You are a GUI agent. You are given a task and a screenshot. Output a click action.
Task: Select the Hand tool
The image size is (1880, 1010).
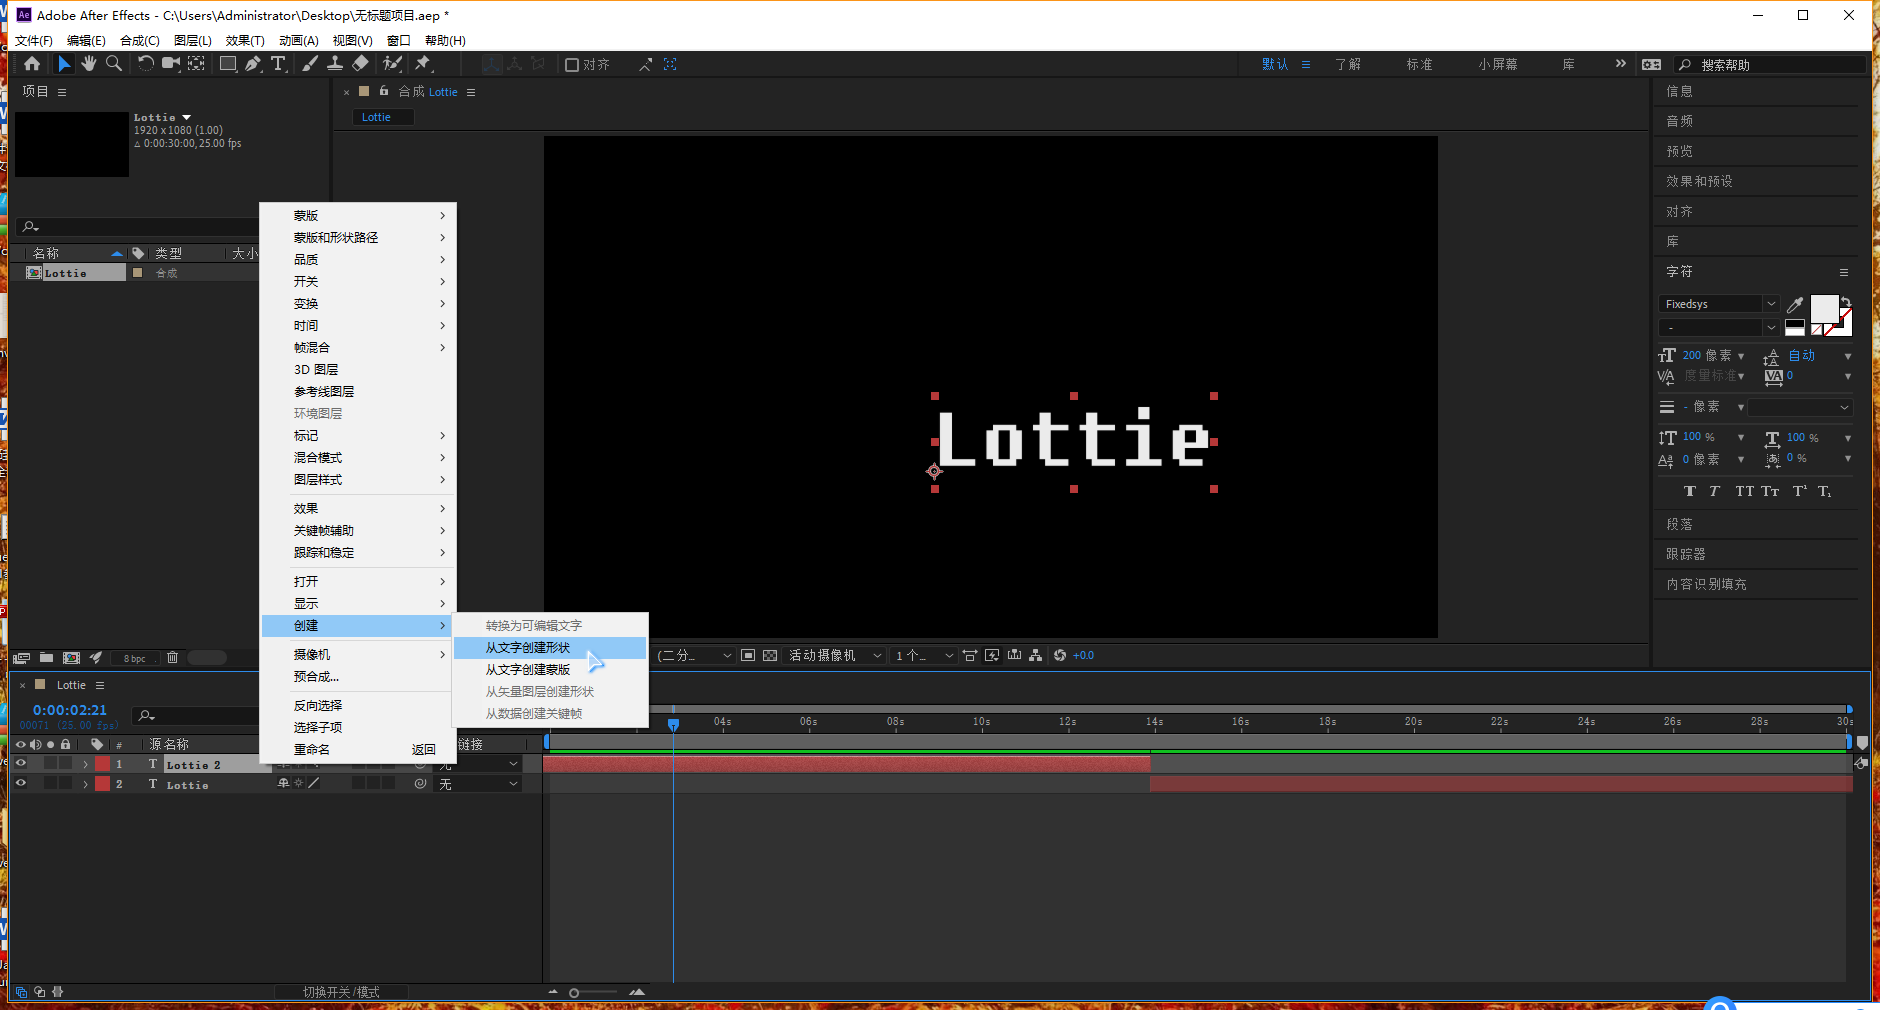(89, 64)
